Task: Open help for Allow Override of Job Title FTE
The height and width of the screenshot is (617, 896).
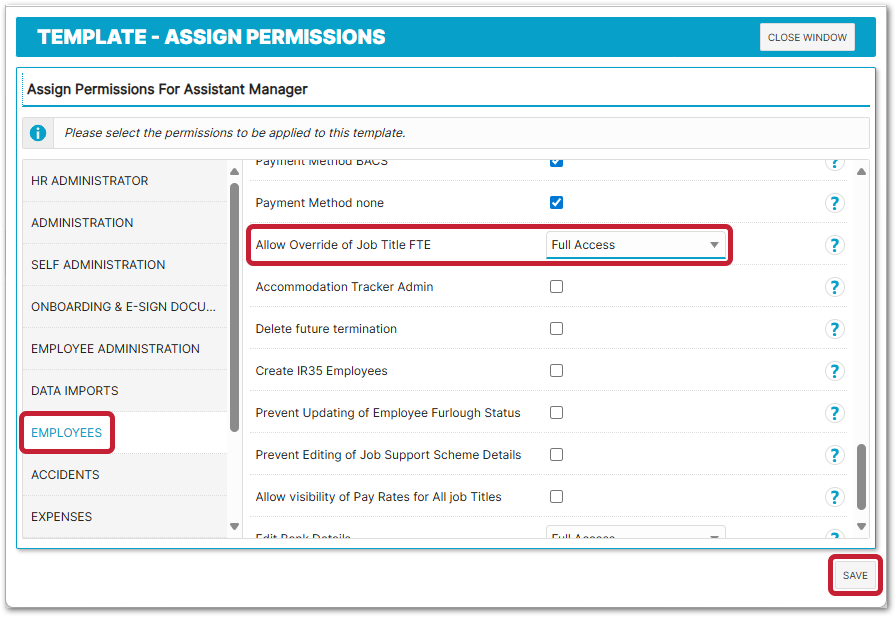Action: pos(835,245)
